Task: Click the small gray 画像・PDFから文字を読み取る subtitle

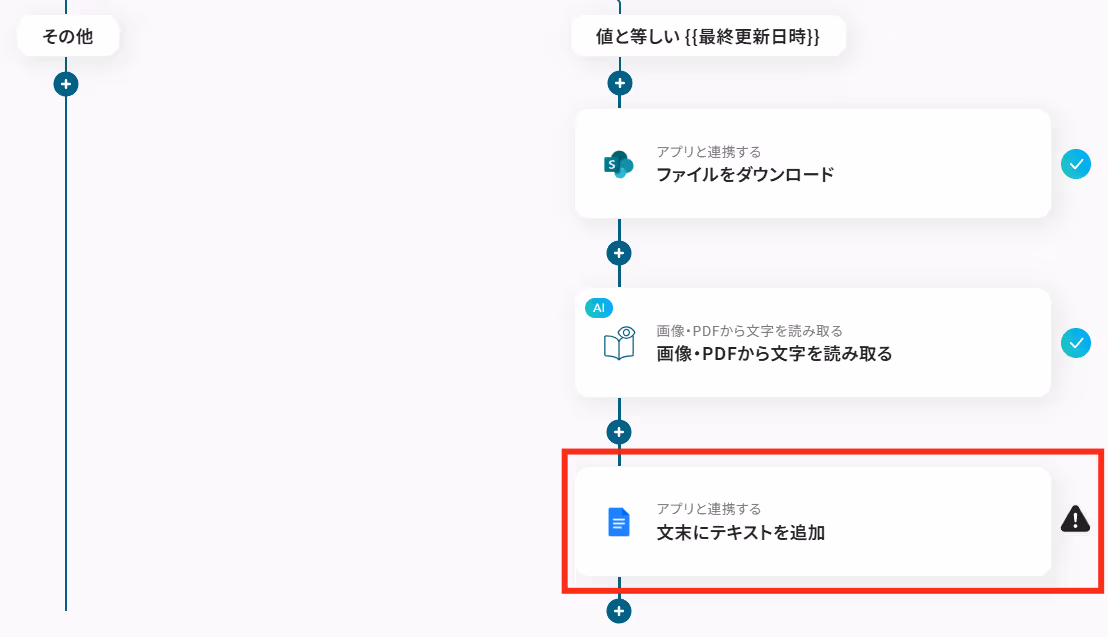Action: tap(749, 331)
